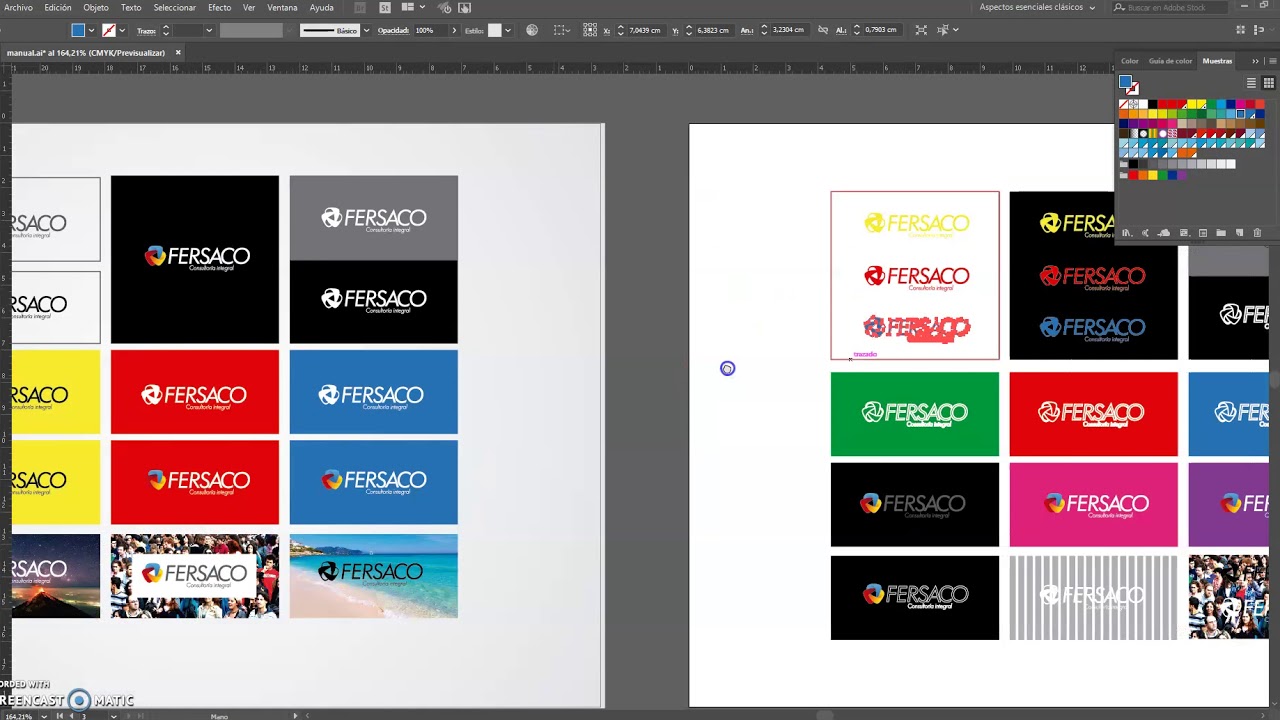Click the align selection dashed-box icon
The image size is (1280, 720).
[561, 30]
